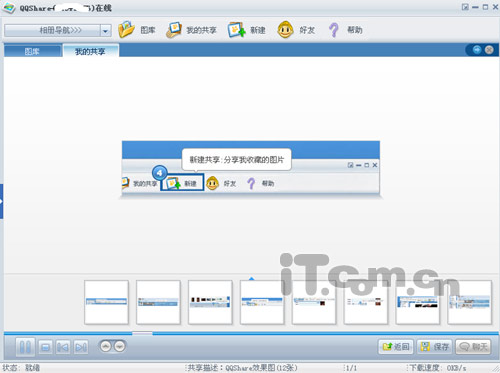Click the 新建 new share icon
The height and width of the screenshot is (373, 500).
pos(236,30)
